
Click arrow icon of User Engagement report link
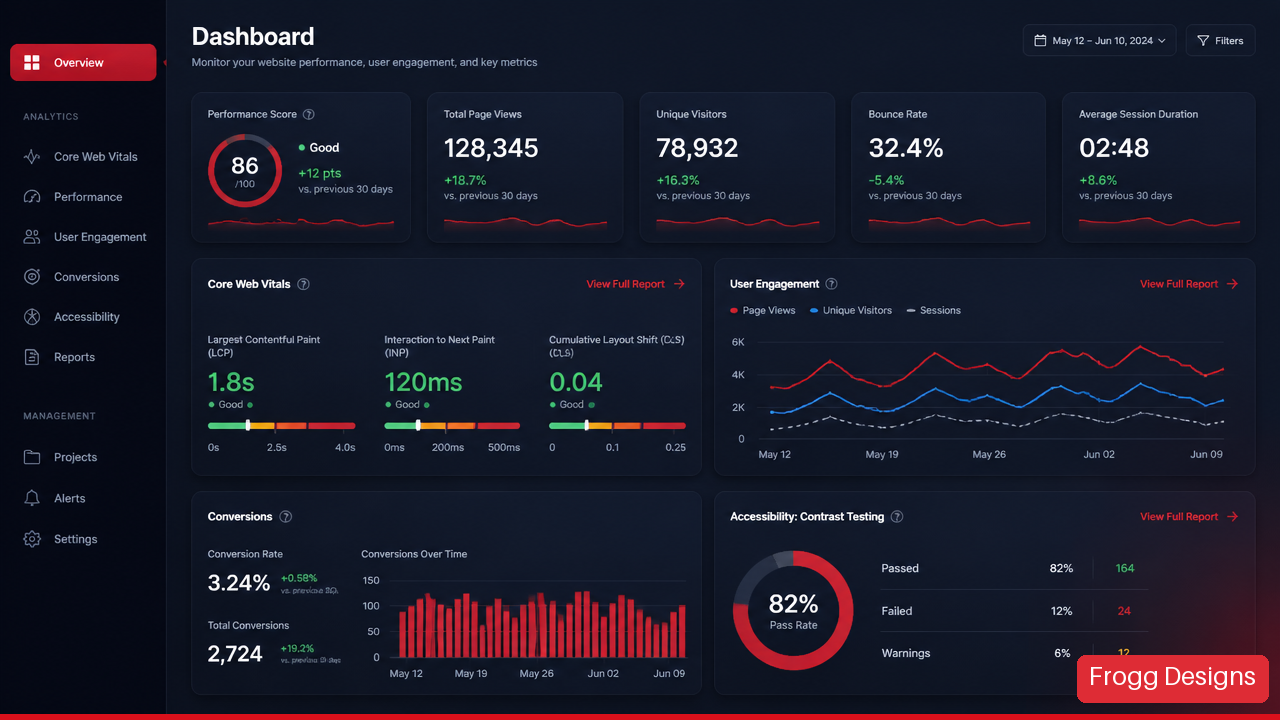[x=1232, y=284]
